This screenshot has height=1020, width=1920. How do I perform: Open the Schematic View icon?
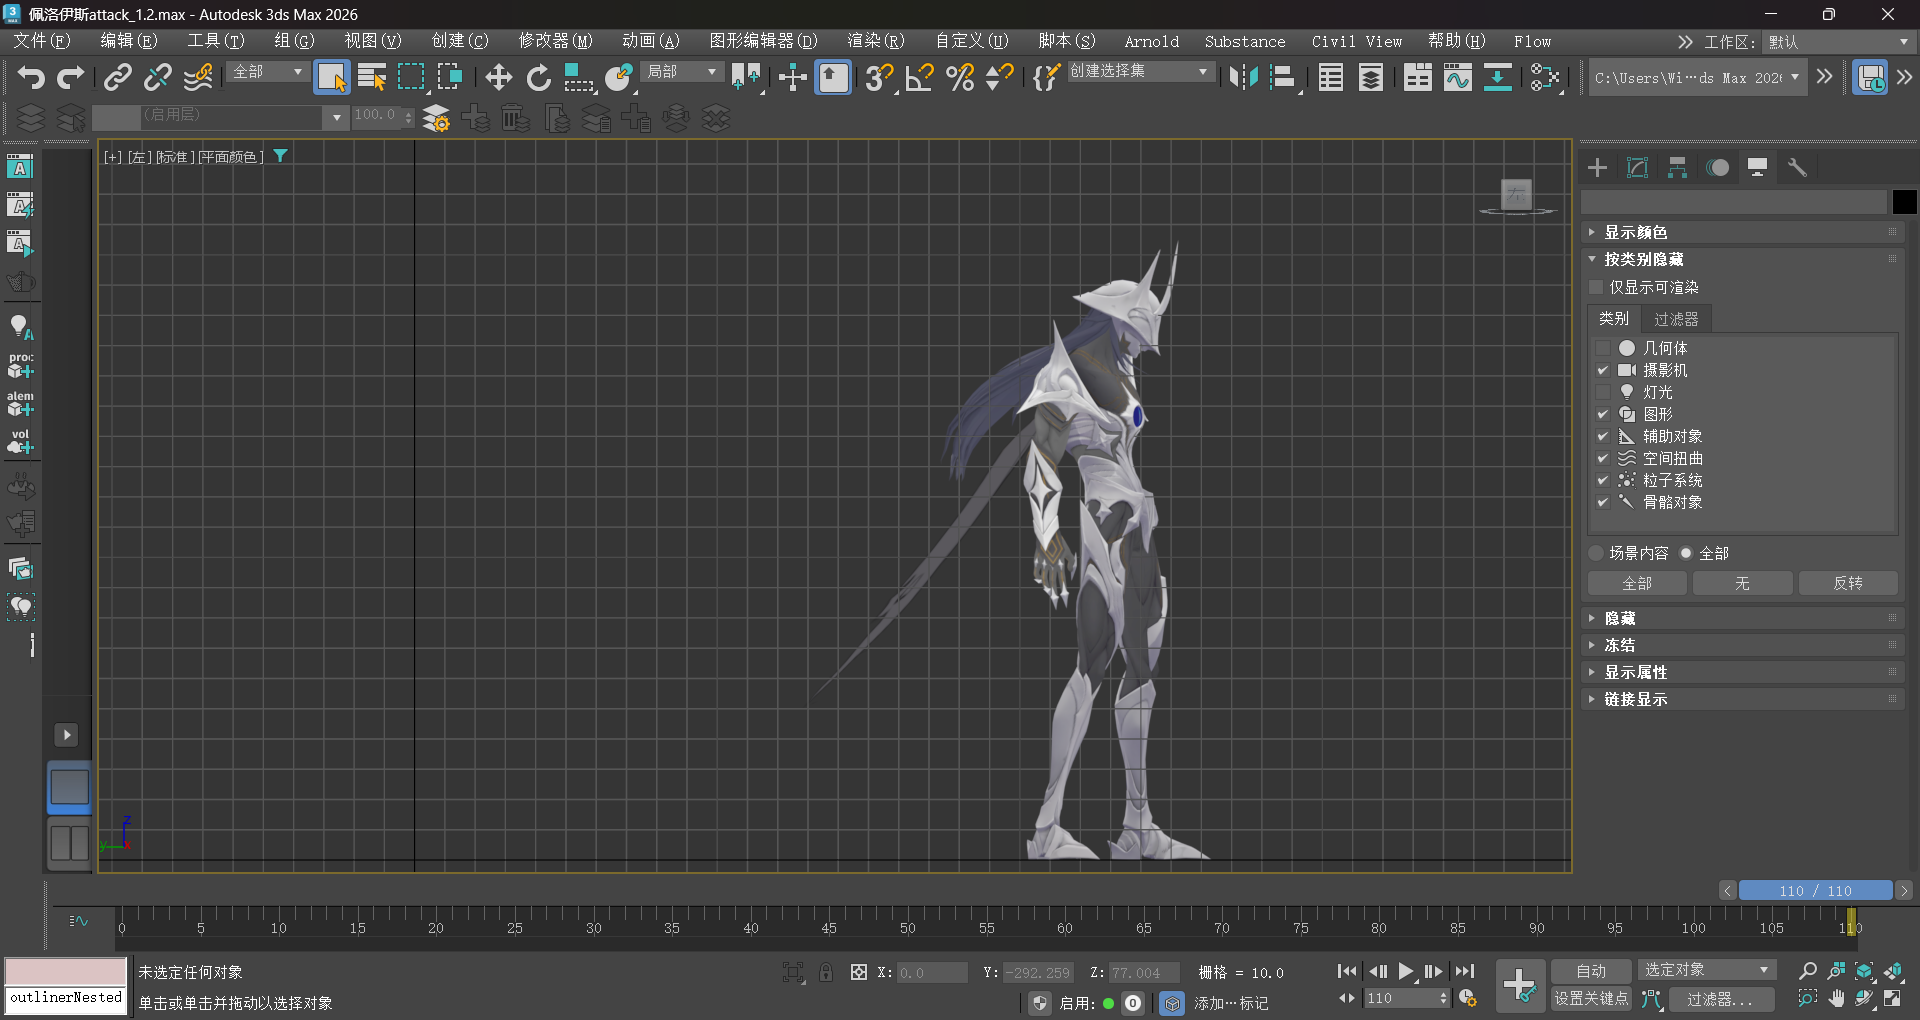coord(1546,77)
